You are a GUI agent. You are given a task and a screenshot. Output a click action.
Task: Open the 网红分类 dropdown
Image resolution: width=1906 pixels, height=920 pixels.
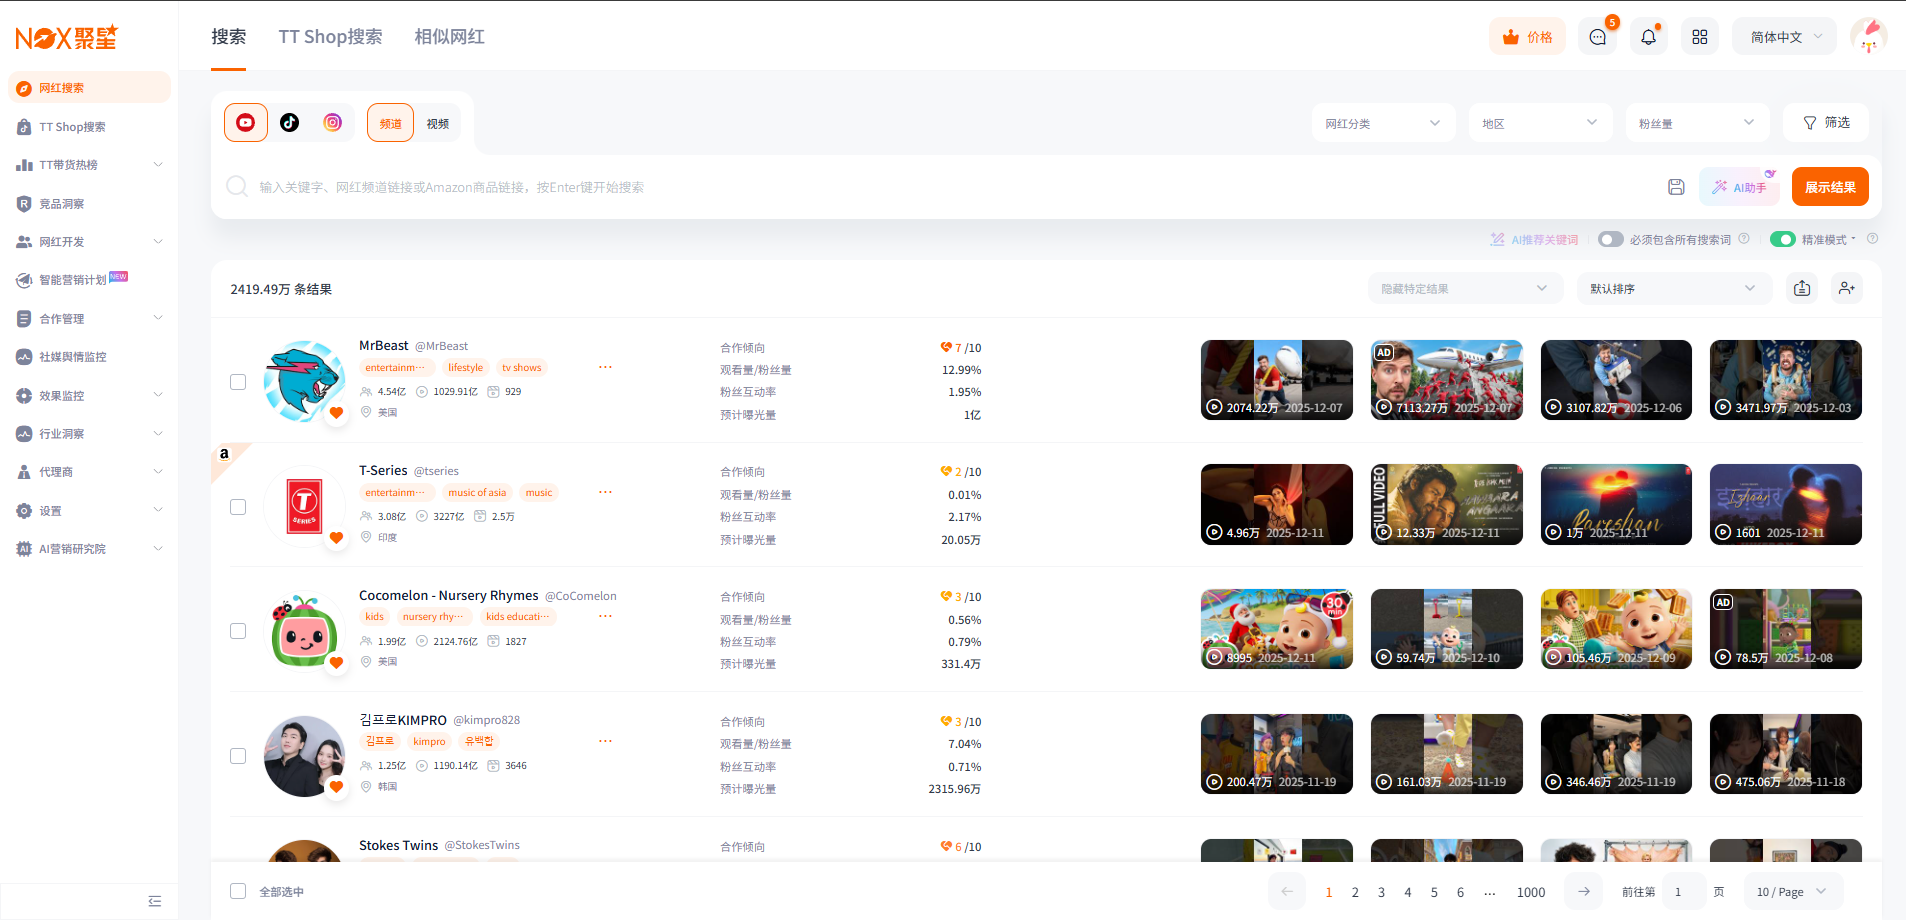tap(1382, 123)
